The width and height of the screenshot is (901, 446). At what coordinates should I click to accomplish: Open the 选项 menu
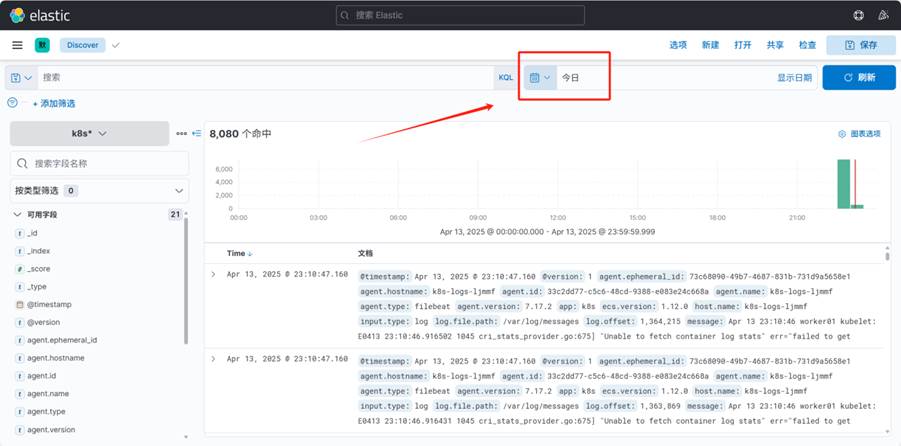678,45
